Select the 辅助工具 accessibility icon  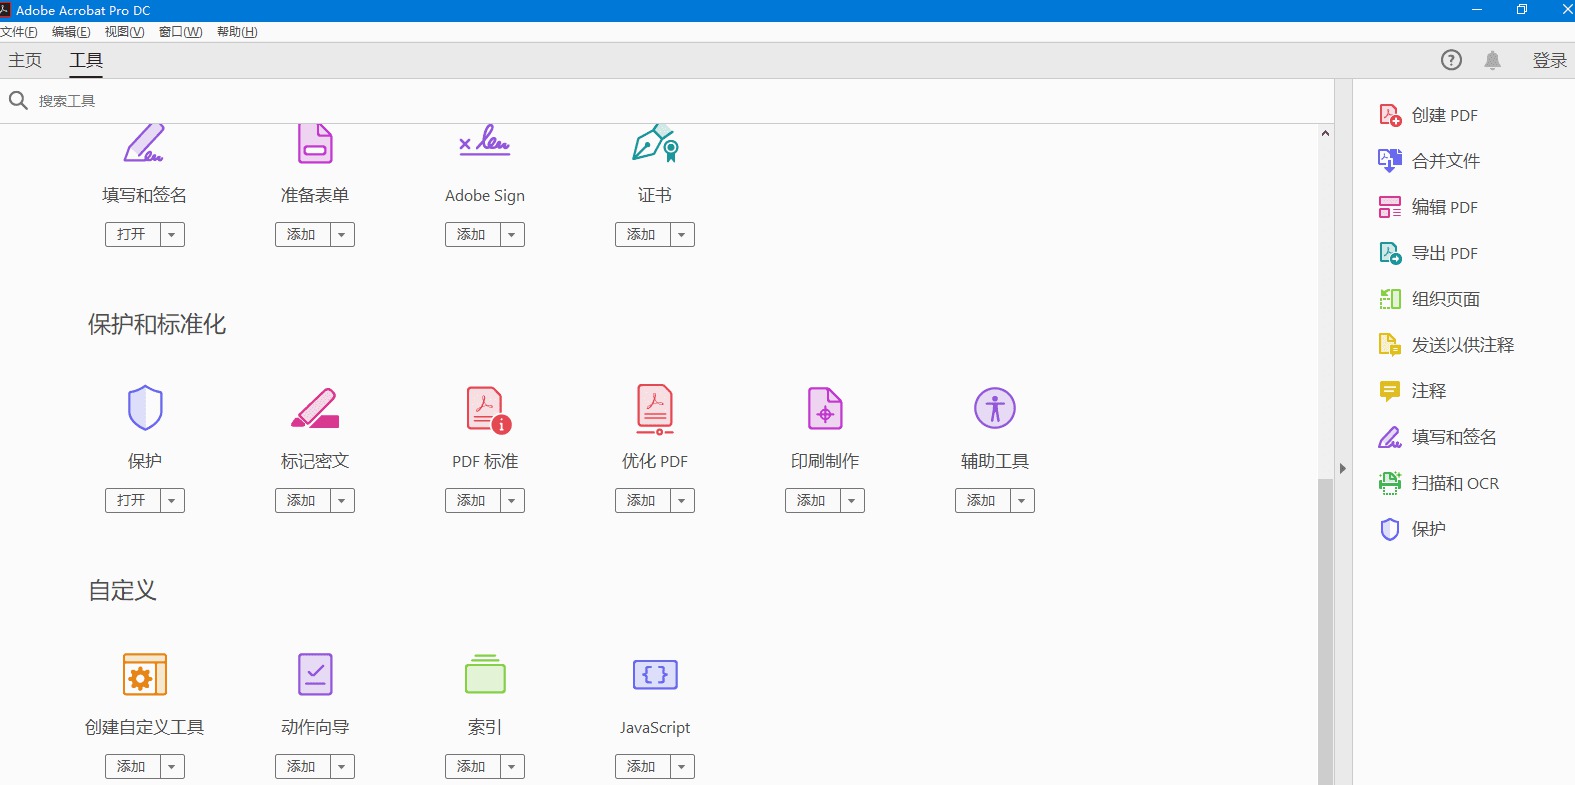(995, 408)
